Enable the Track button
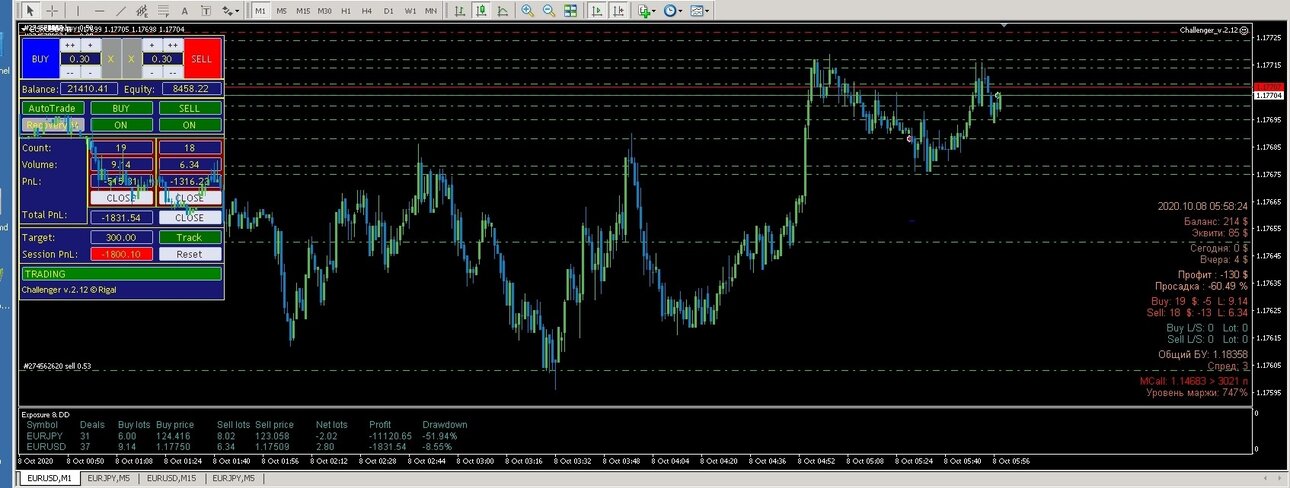The image size is (1290, 488). tap(189, 238)
